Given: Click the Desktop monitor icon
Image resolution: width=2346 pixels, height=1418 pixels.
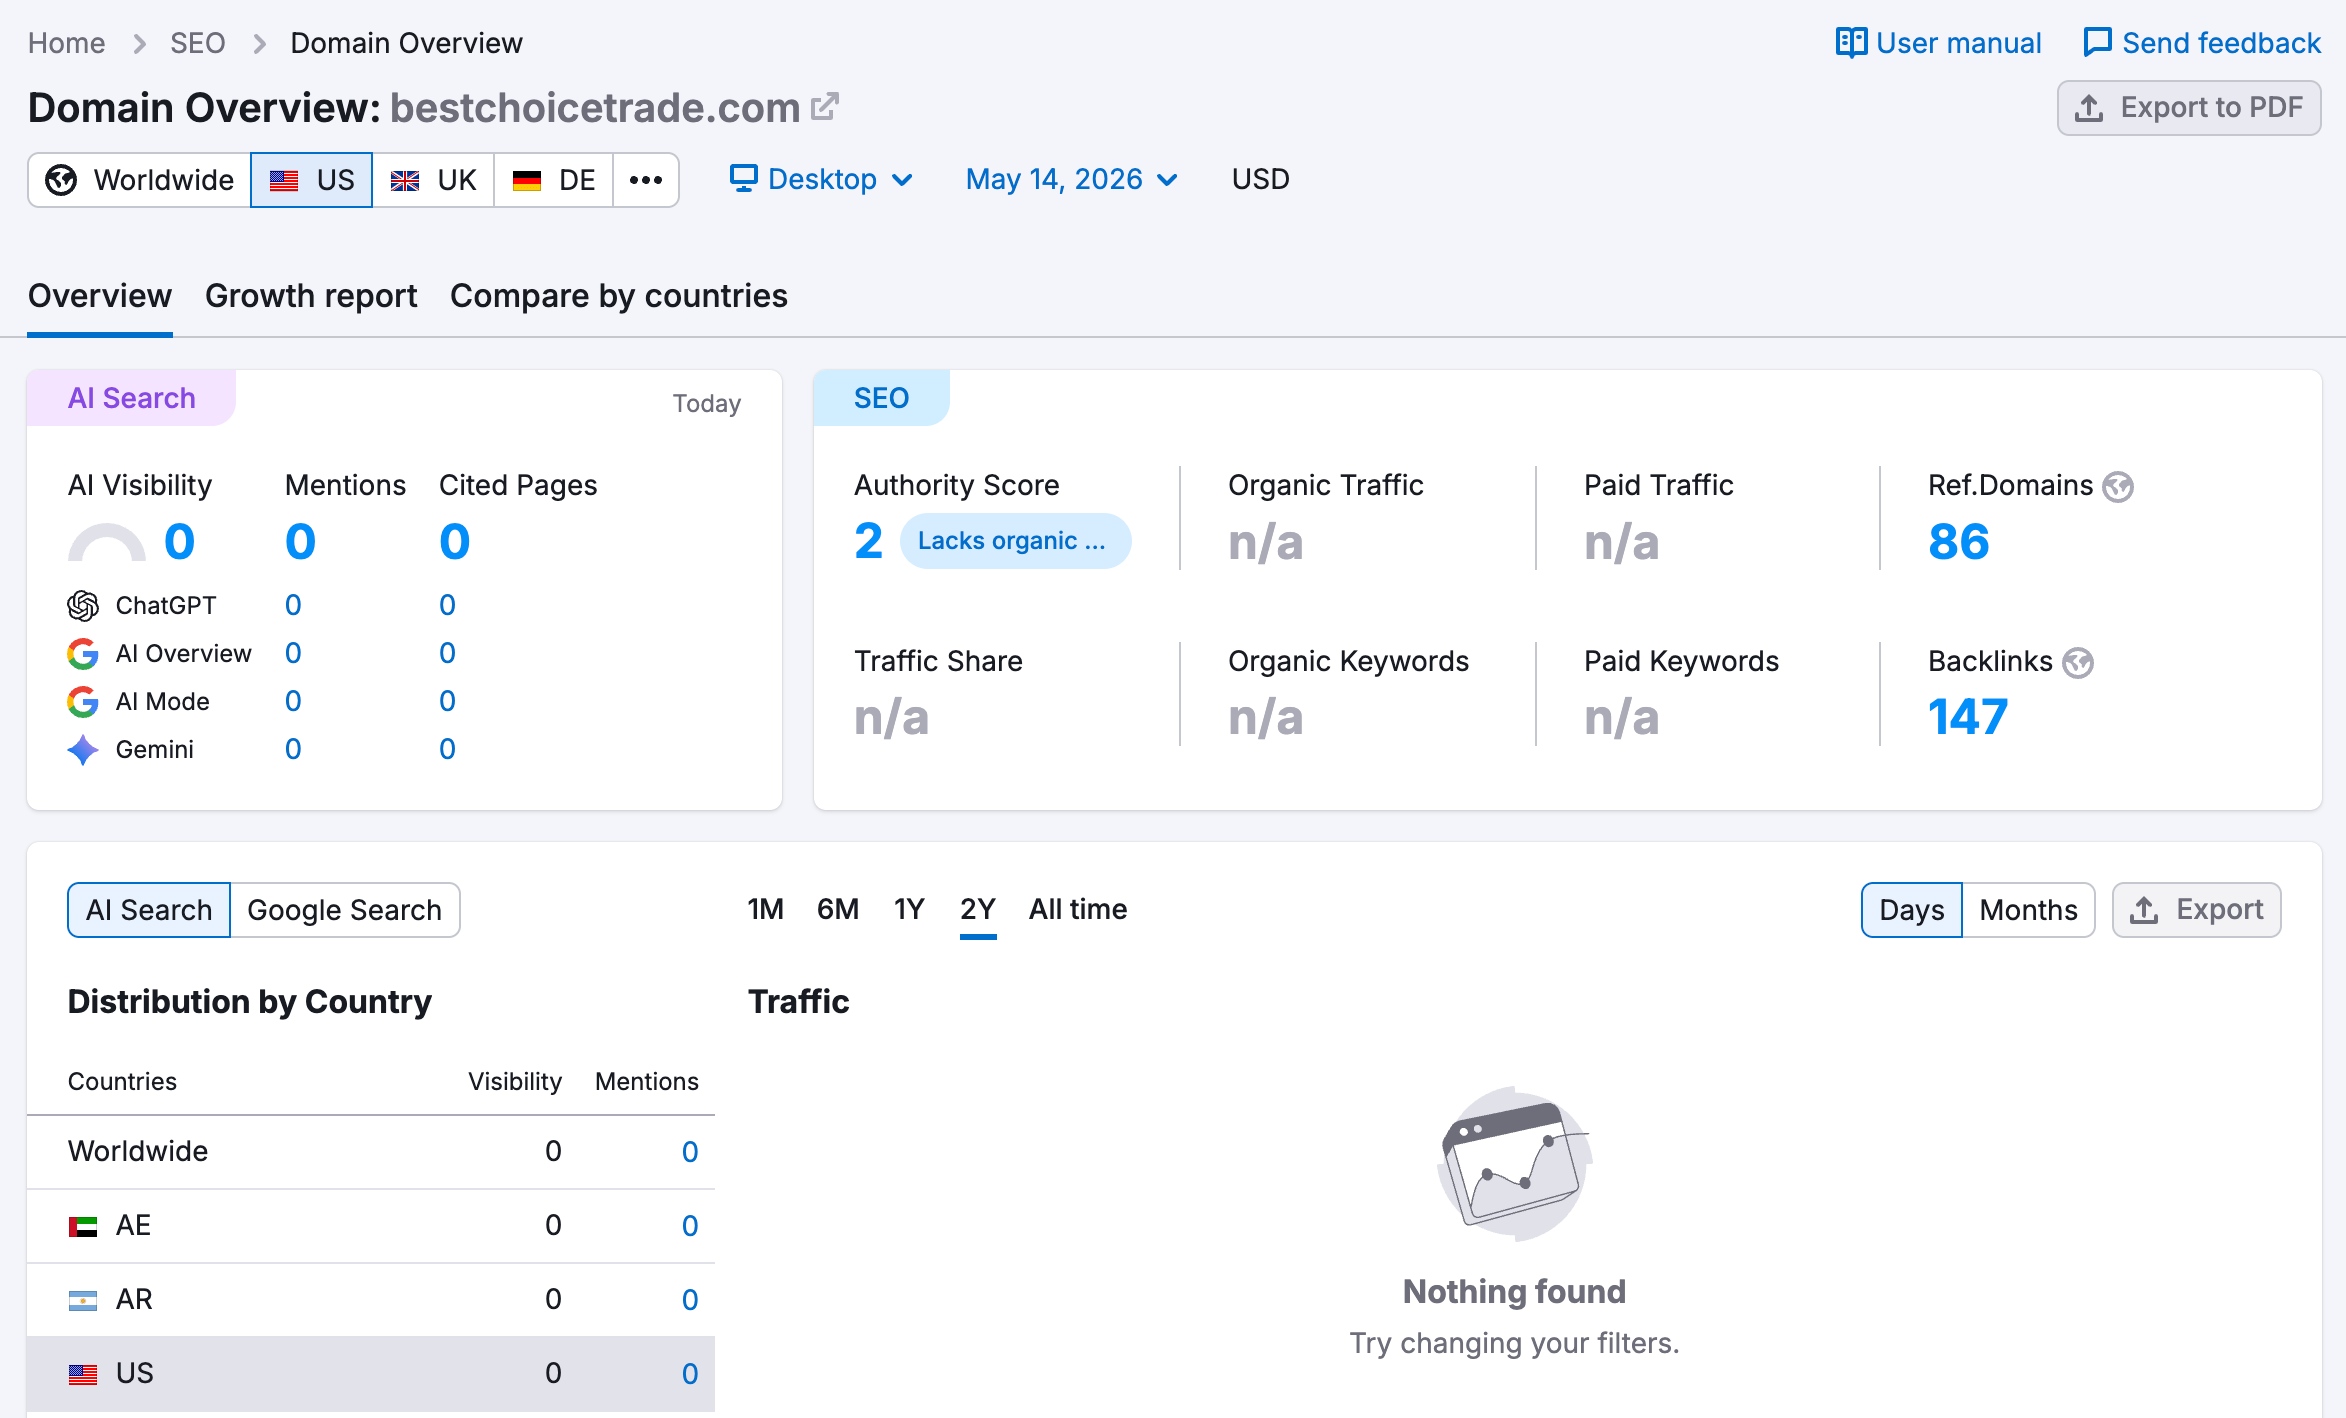Looking at the screenshot, I should coord(743,179).
